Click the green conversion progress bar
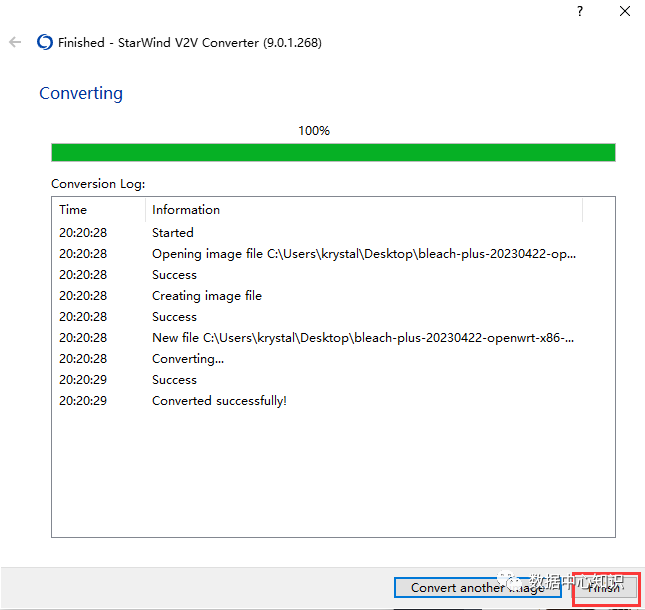Viewport: 645px width, 610px height. 333,152
